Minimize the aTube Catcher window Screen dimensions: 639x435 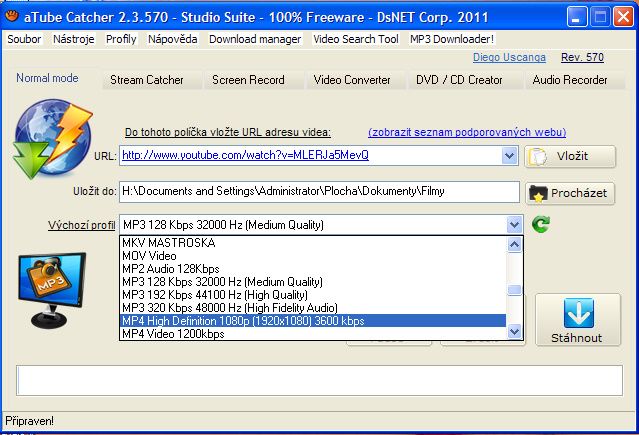(x=576, y=17)
